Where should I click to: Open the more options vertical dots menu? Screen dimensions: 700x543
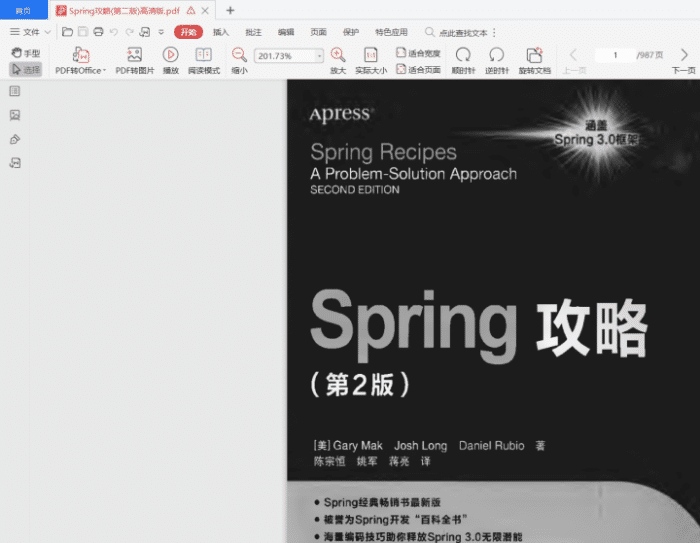[x=494, y=33]
